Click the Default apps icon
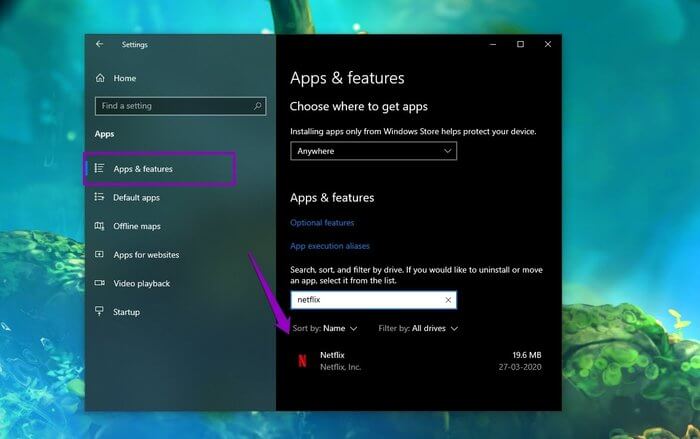The image size is (700, 439). point(100,198)
